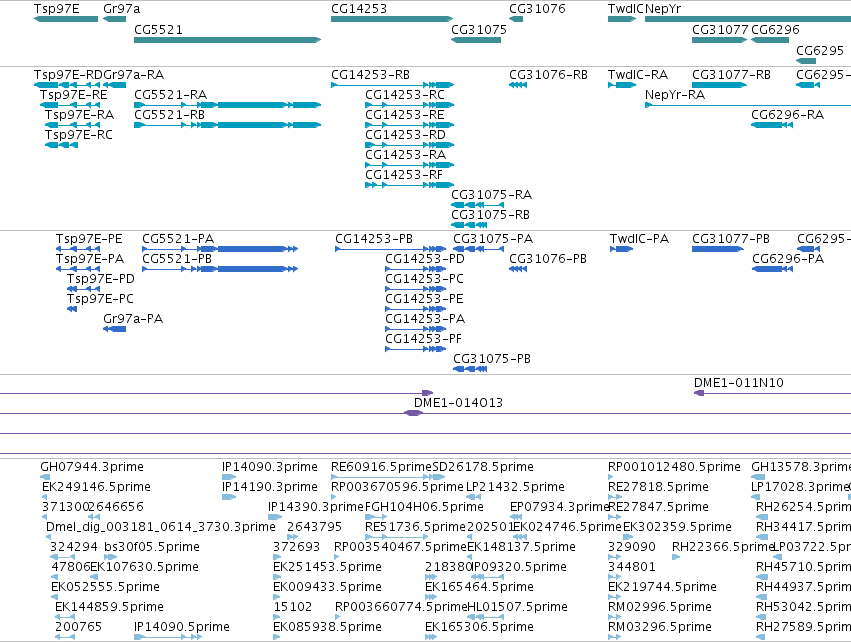
Task: Click EST RM02996.5prime
Action: pos(659,607)
